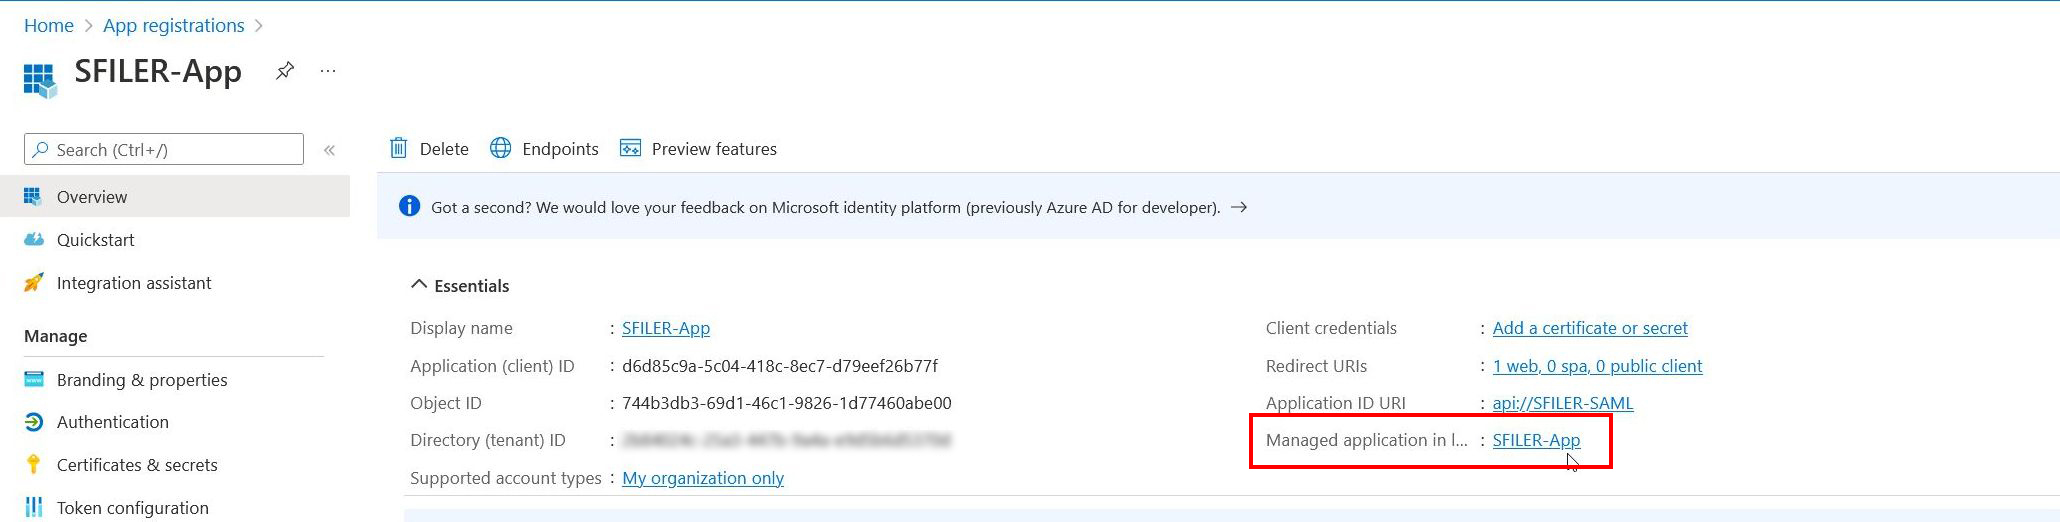Open App registrations breadcrumb
The image size is (2060, 522).
click(x=174, y=25)
